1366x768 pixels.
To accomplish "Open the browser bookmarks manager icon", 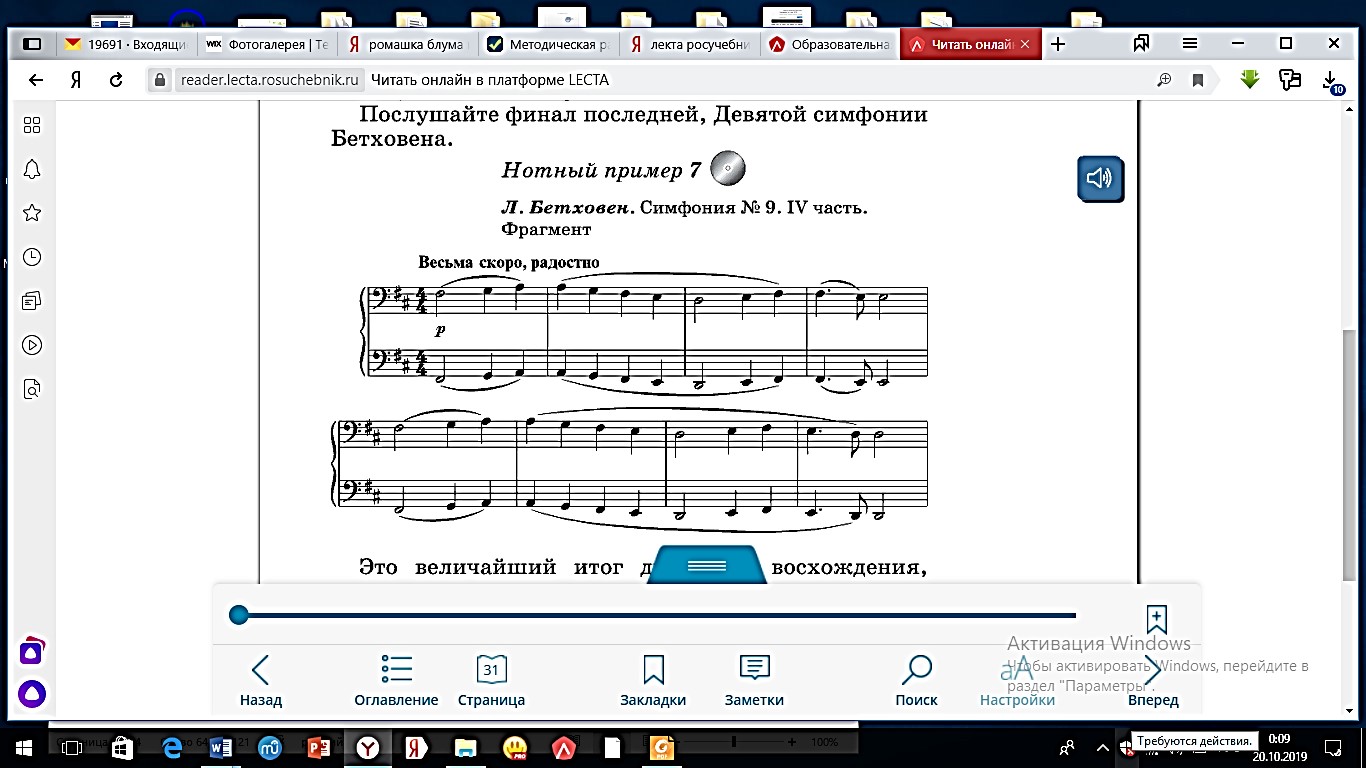I will (x=1141, y=44).
